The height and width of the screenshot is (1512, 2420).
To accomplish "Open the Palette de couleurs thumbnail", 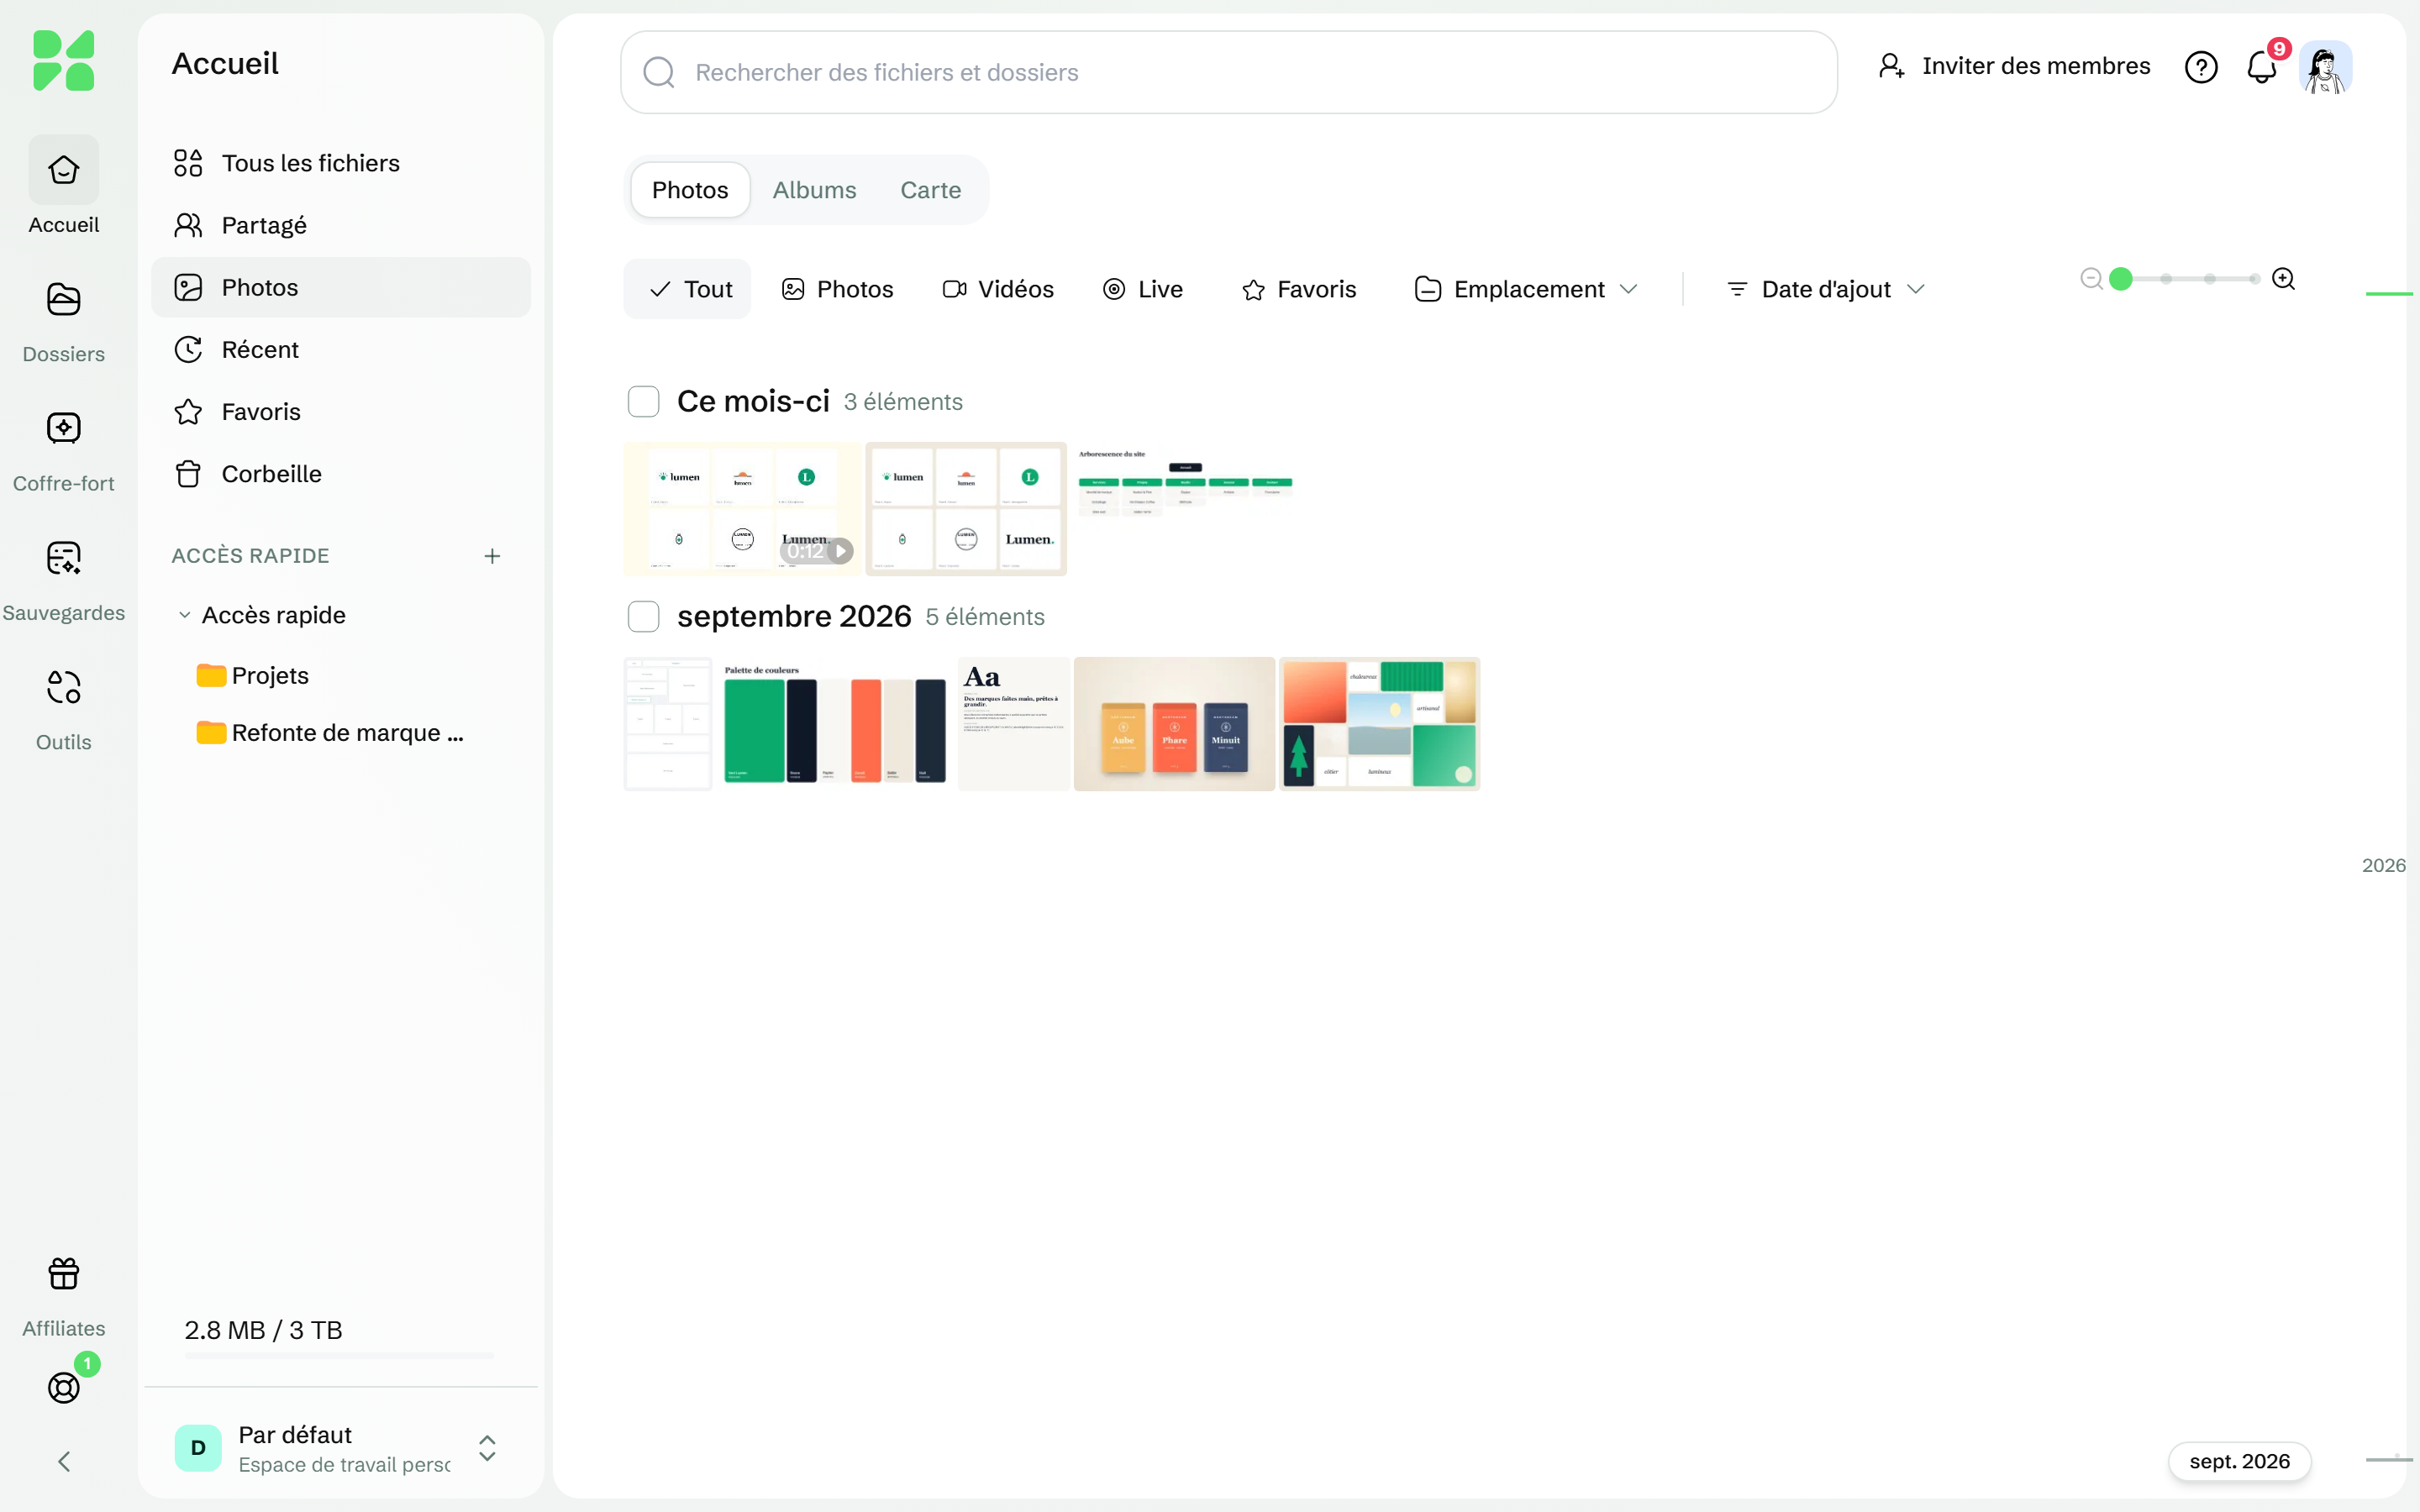I will click(834, 724).
